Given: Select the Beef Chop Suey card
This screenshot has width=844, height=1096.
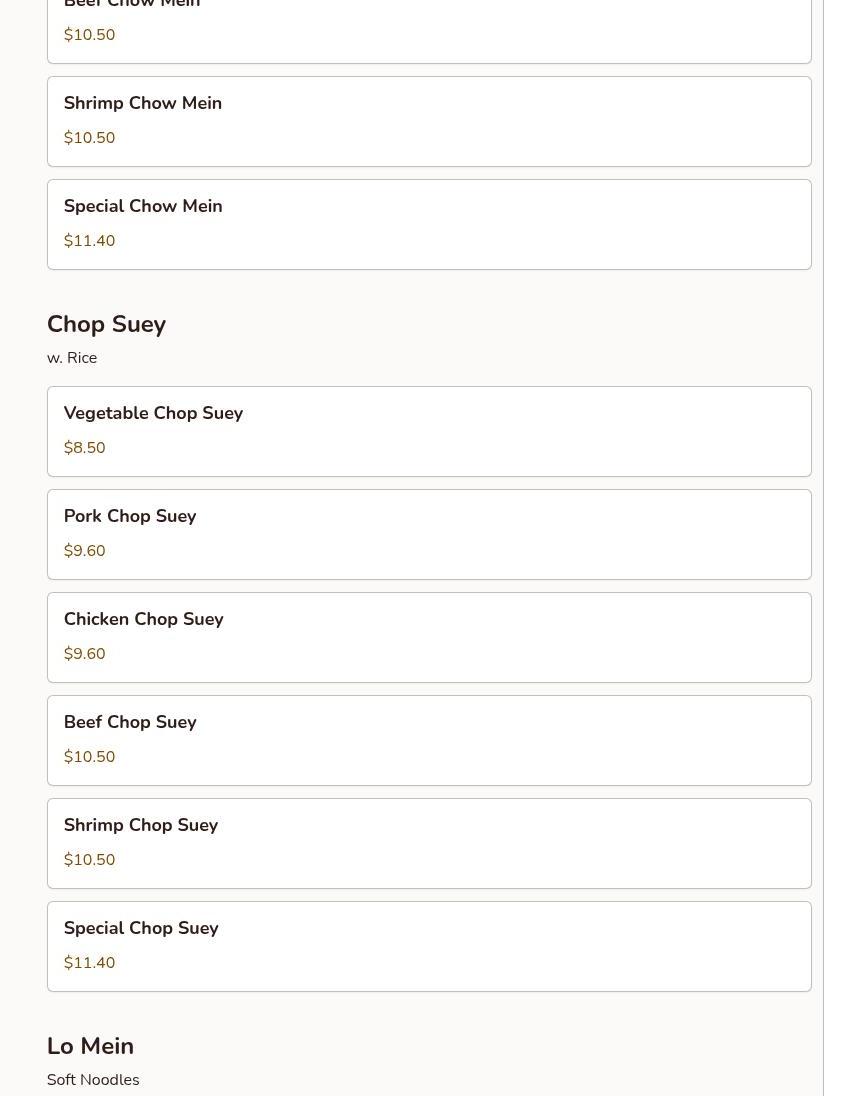Looking at the screenshot, I should point(429,740).
